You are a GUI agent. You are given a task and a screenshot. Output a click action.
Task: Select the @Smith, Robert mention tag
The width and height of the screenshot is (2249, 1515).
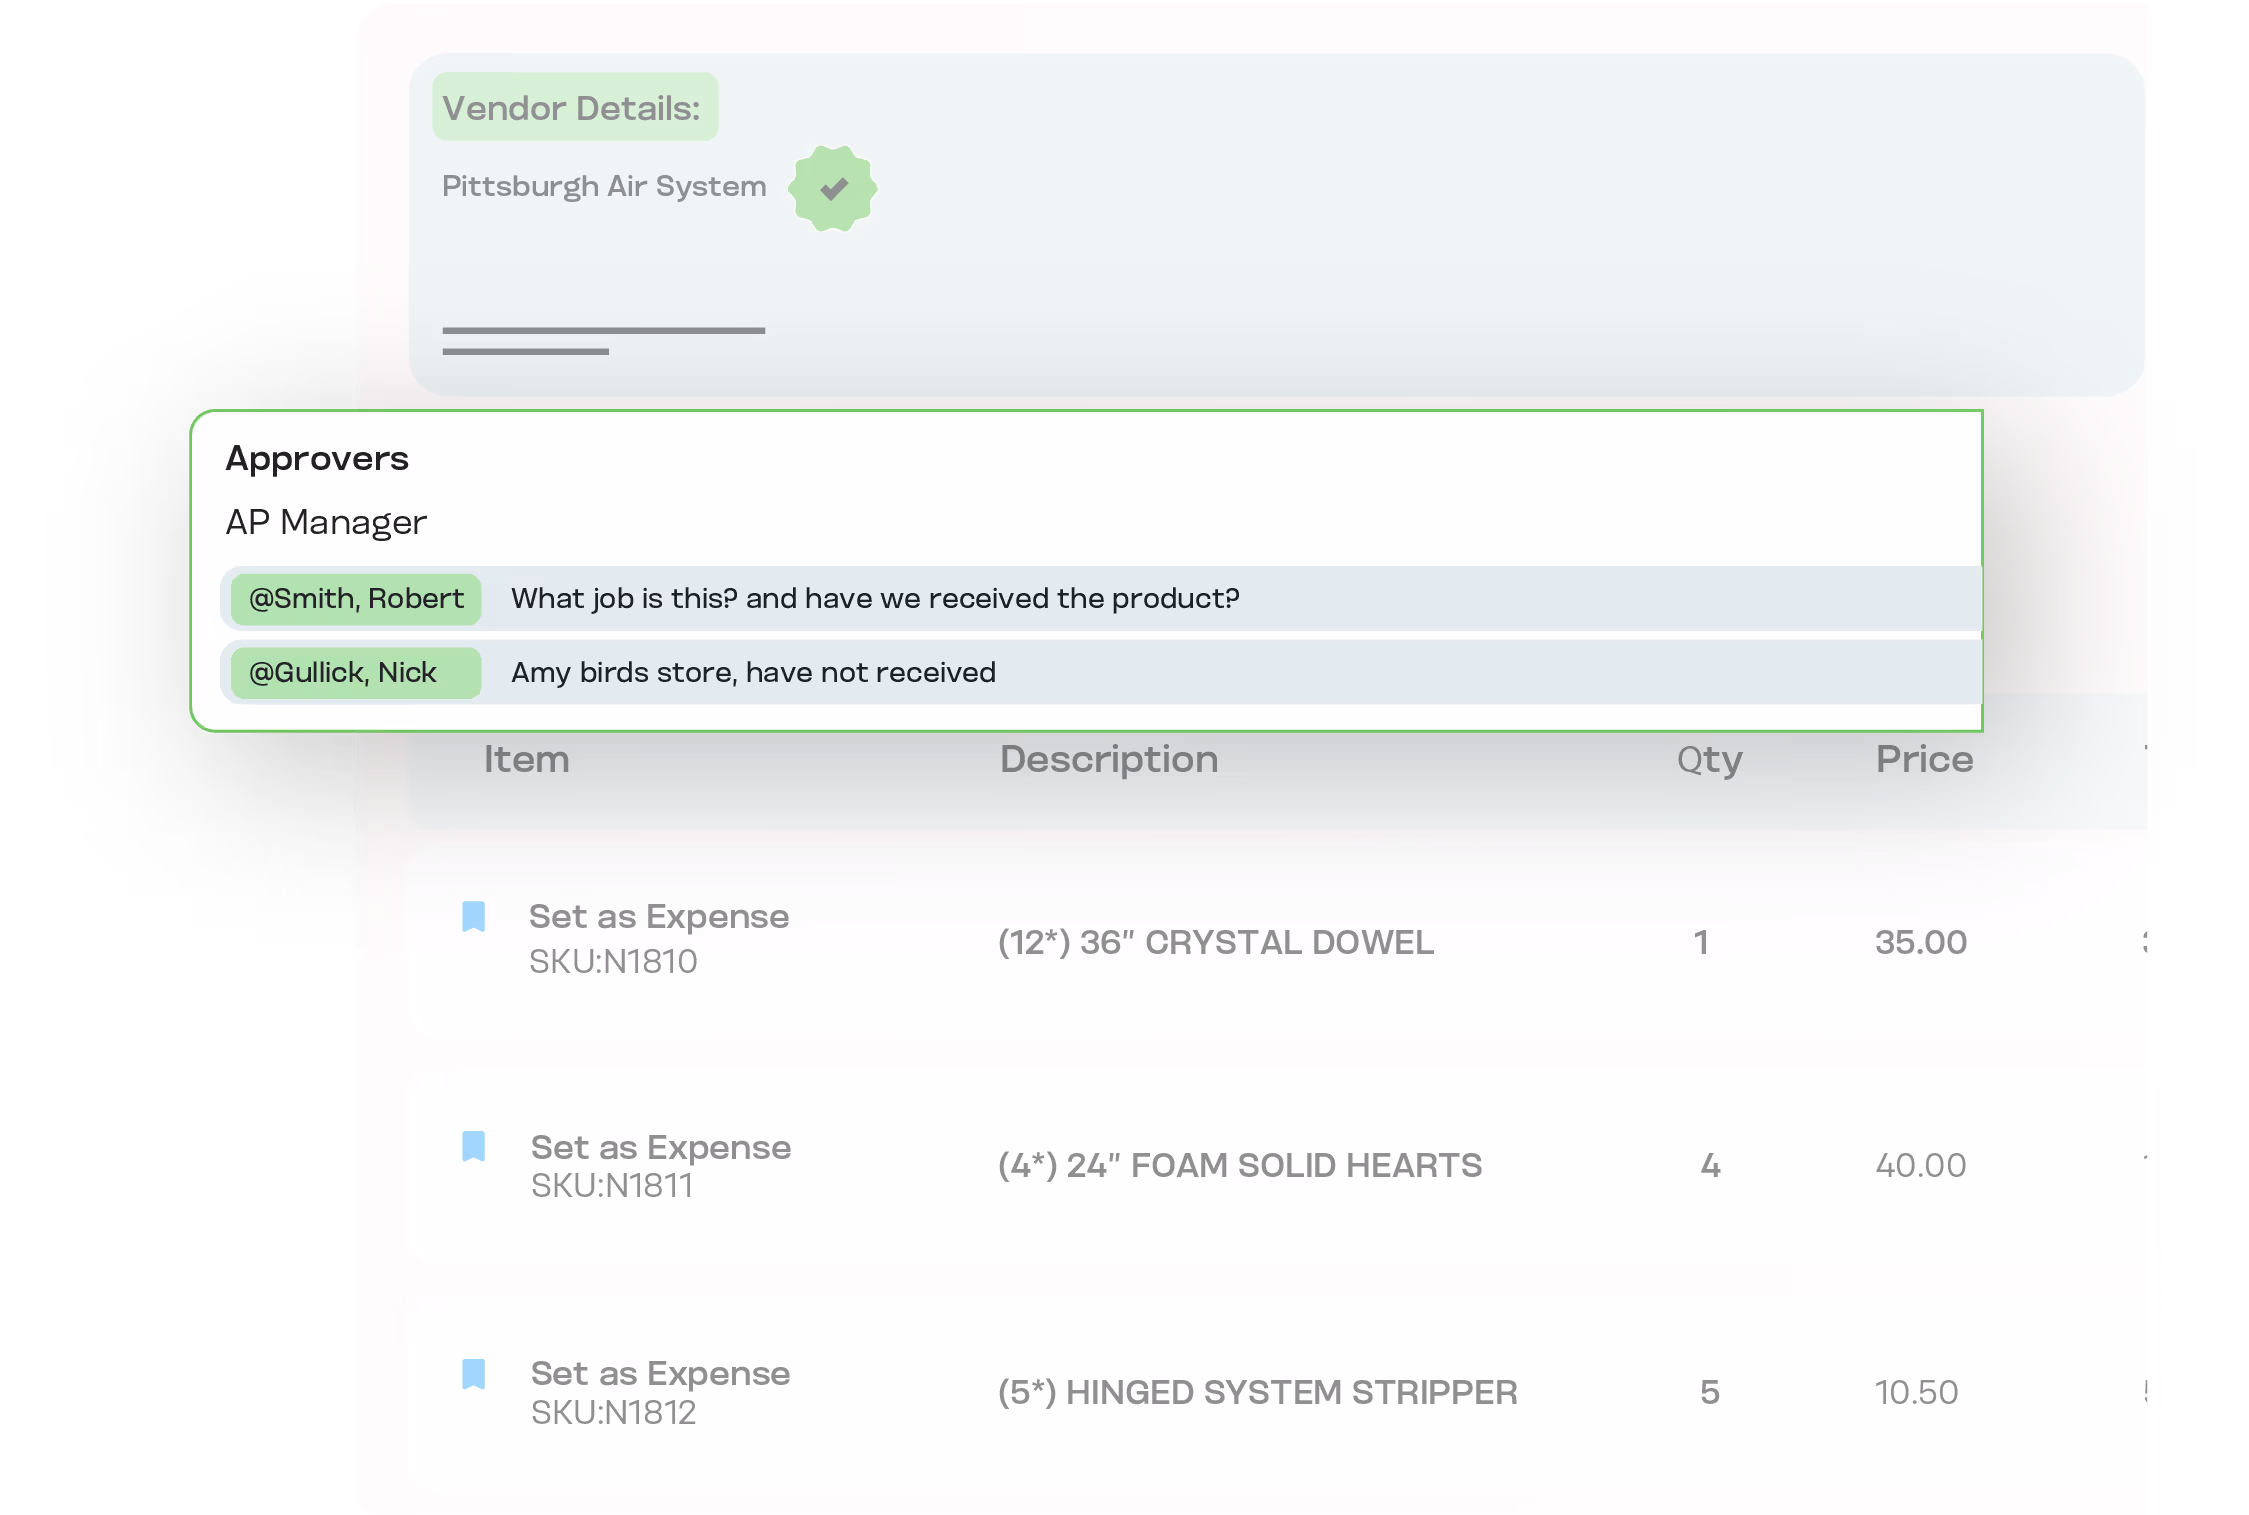coord(356,599)
